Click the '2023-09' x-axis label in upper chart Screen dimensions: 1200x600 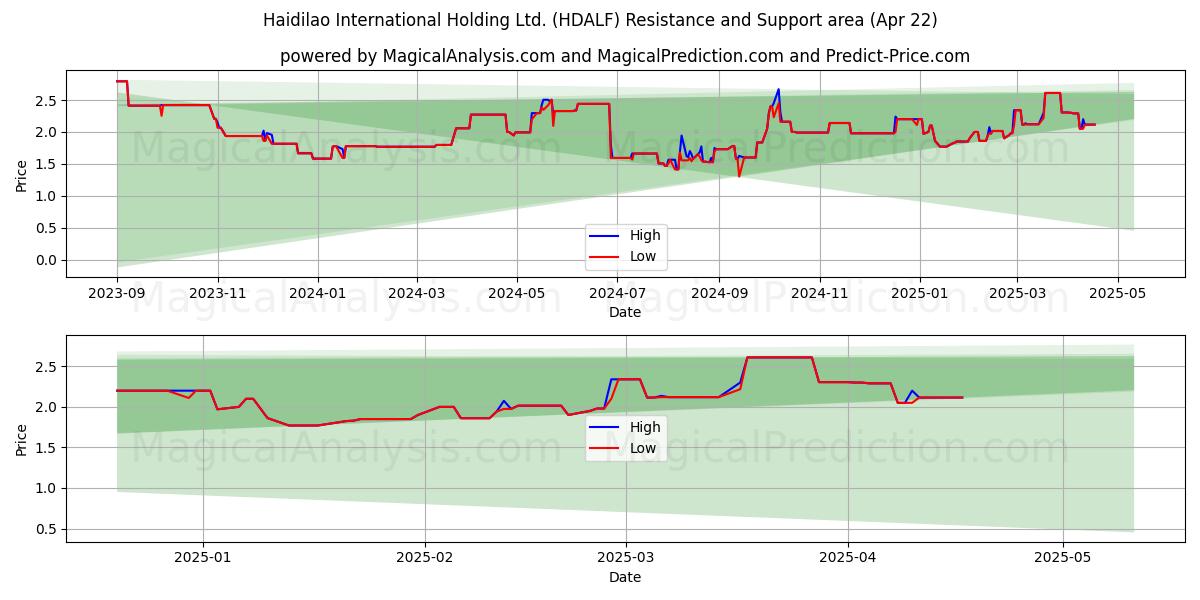[x=117, y=294]
